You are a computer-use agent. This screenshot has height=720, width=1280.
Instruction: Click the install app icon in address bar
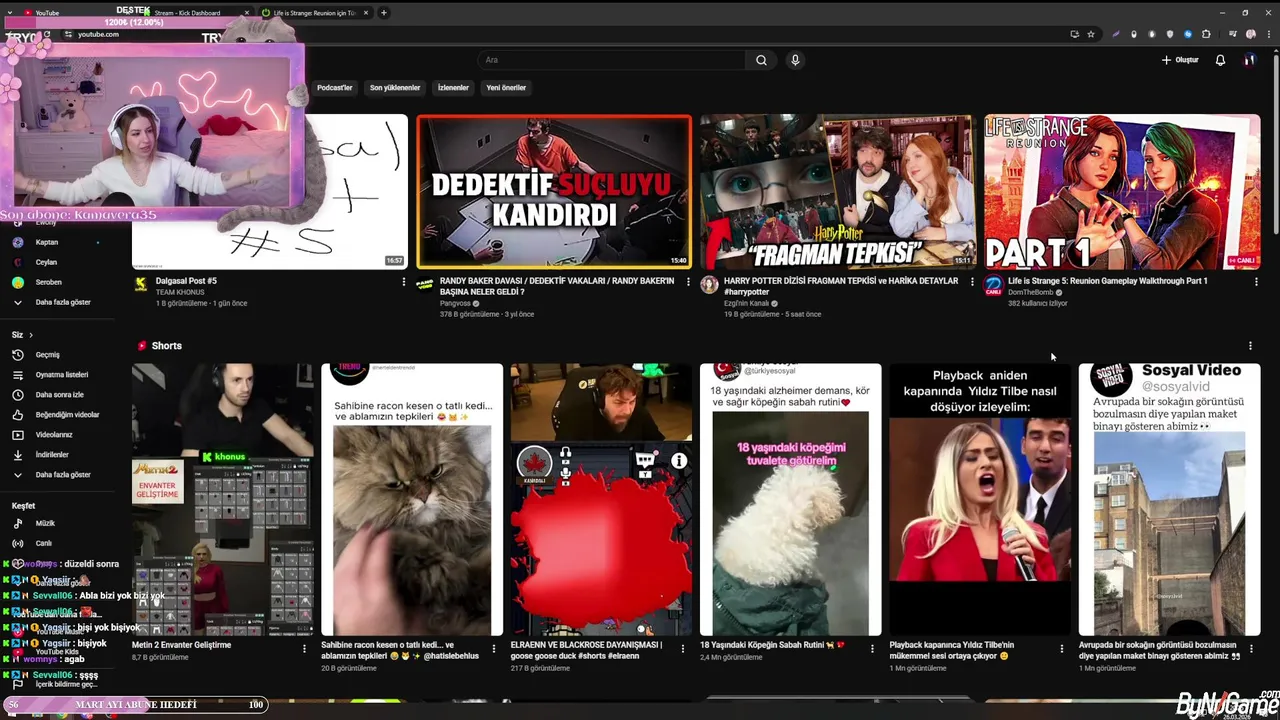1074,34
